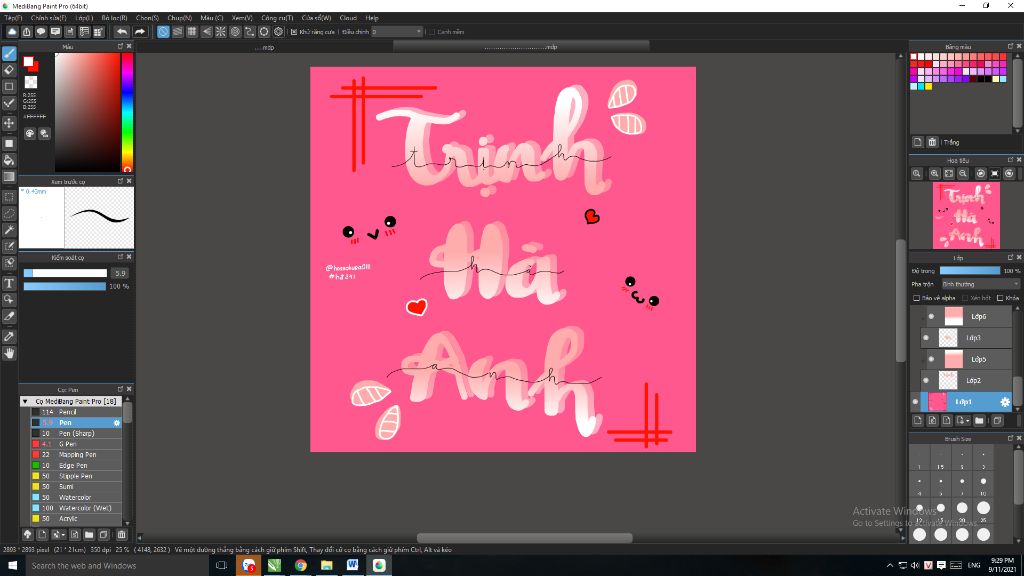Open Lớp1 layer settings gear
Screen dimensions: 1024x576
(x=1005, y=402)
